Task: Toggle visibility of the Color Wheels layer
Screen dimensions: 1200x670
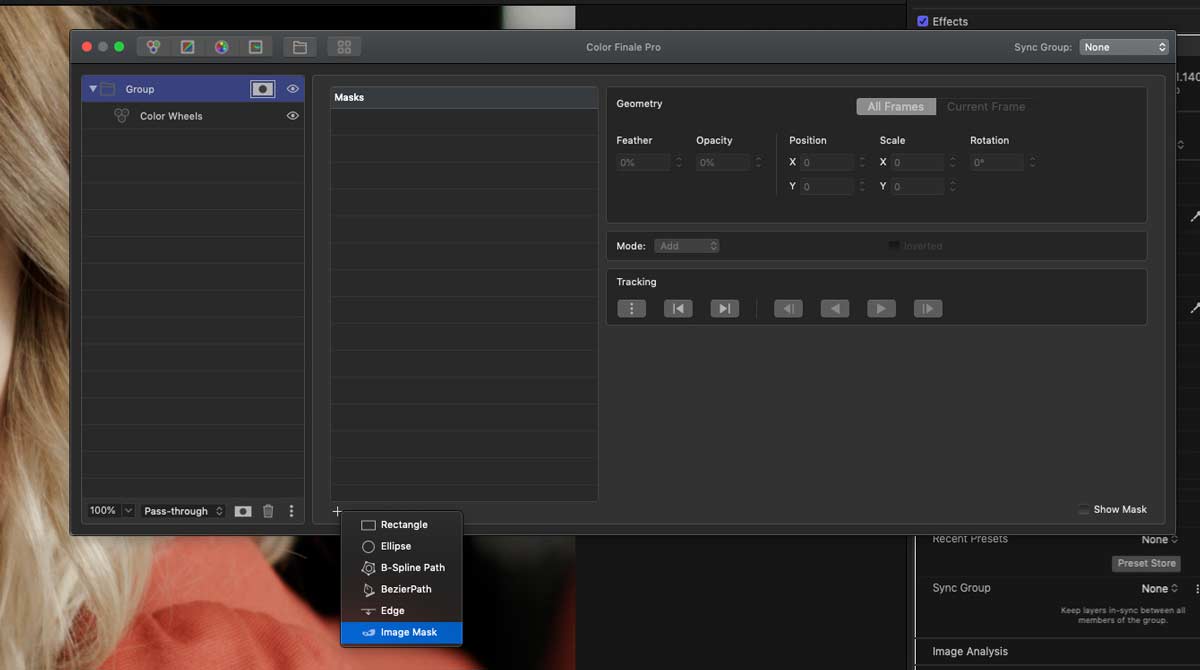Action: [x=293, y=116]
